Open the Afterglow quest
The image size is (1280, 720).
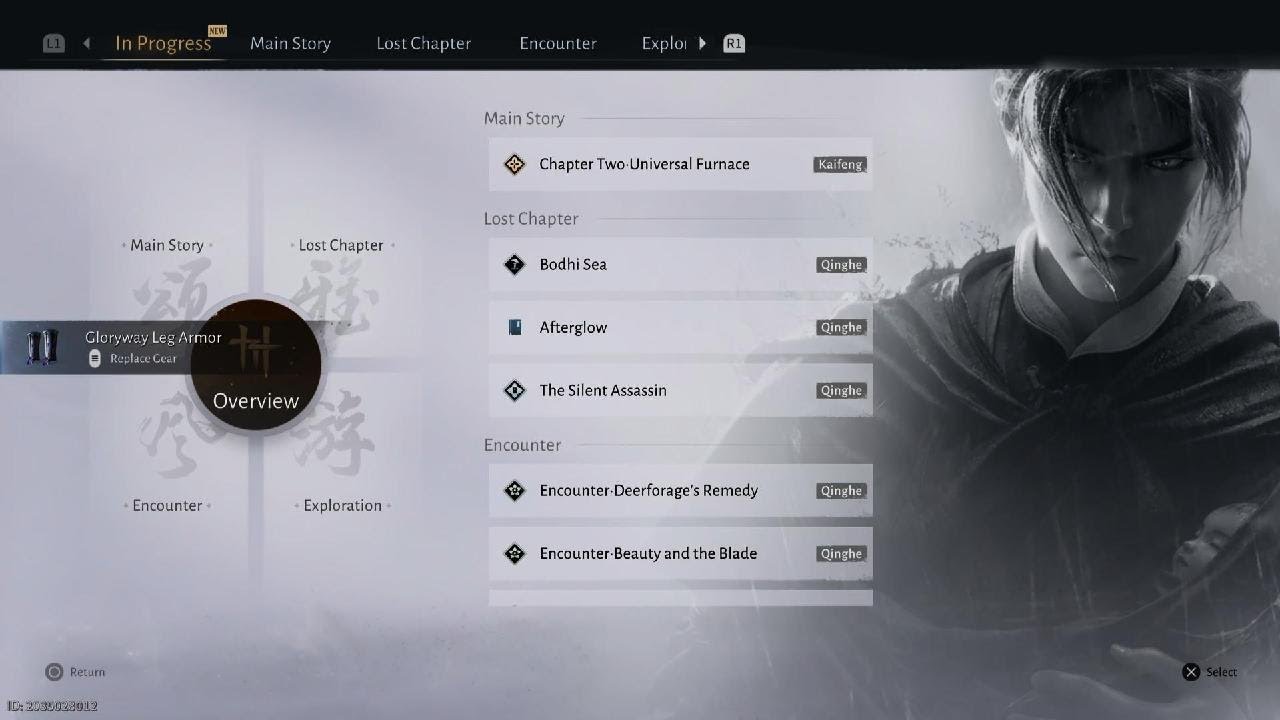[x=680, y=327]
